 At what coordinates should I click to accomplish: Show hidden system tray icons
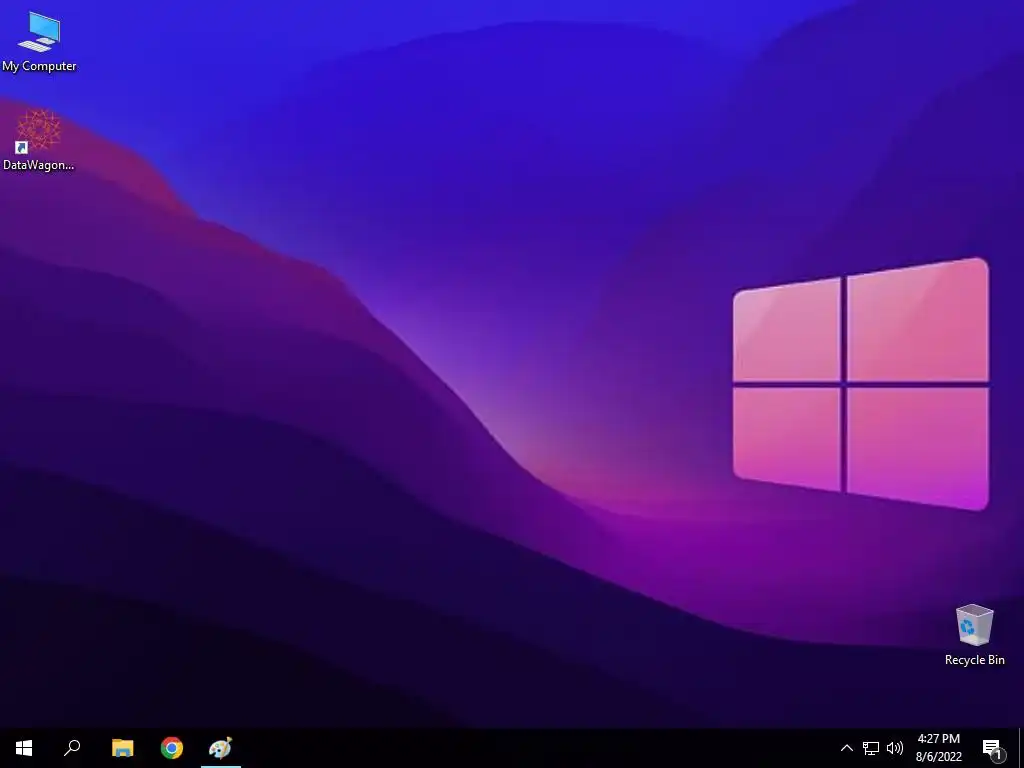846,748
